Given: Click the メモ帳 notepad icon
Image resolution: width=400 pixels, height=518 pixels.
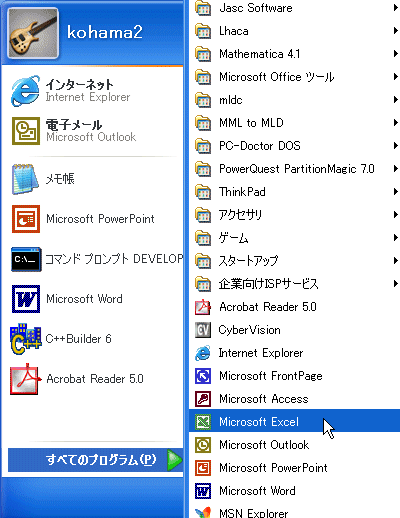Looking at the screenshot, I should coord(26,179).
